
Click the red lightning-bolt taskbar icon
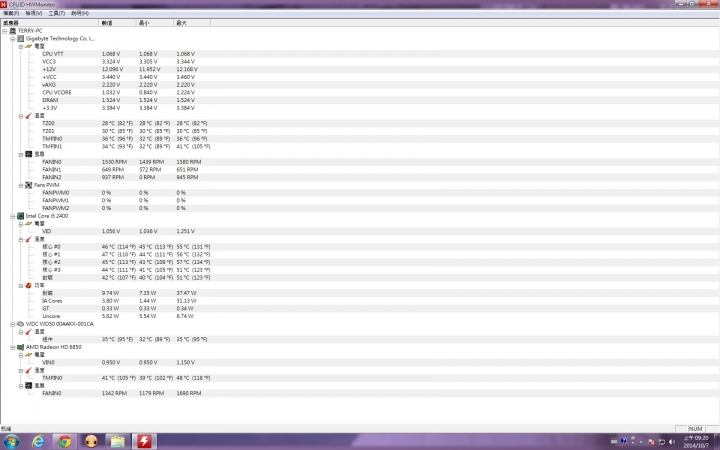[144, 442]
